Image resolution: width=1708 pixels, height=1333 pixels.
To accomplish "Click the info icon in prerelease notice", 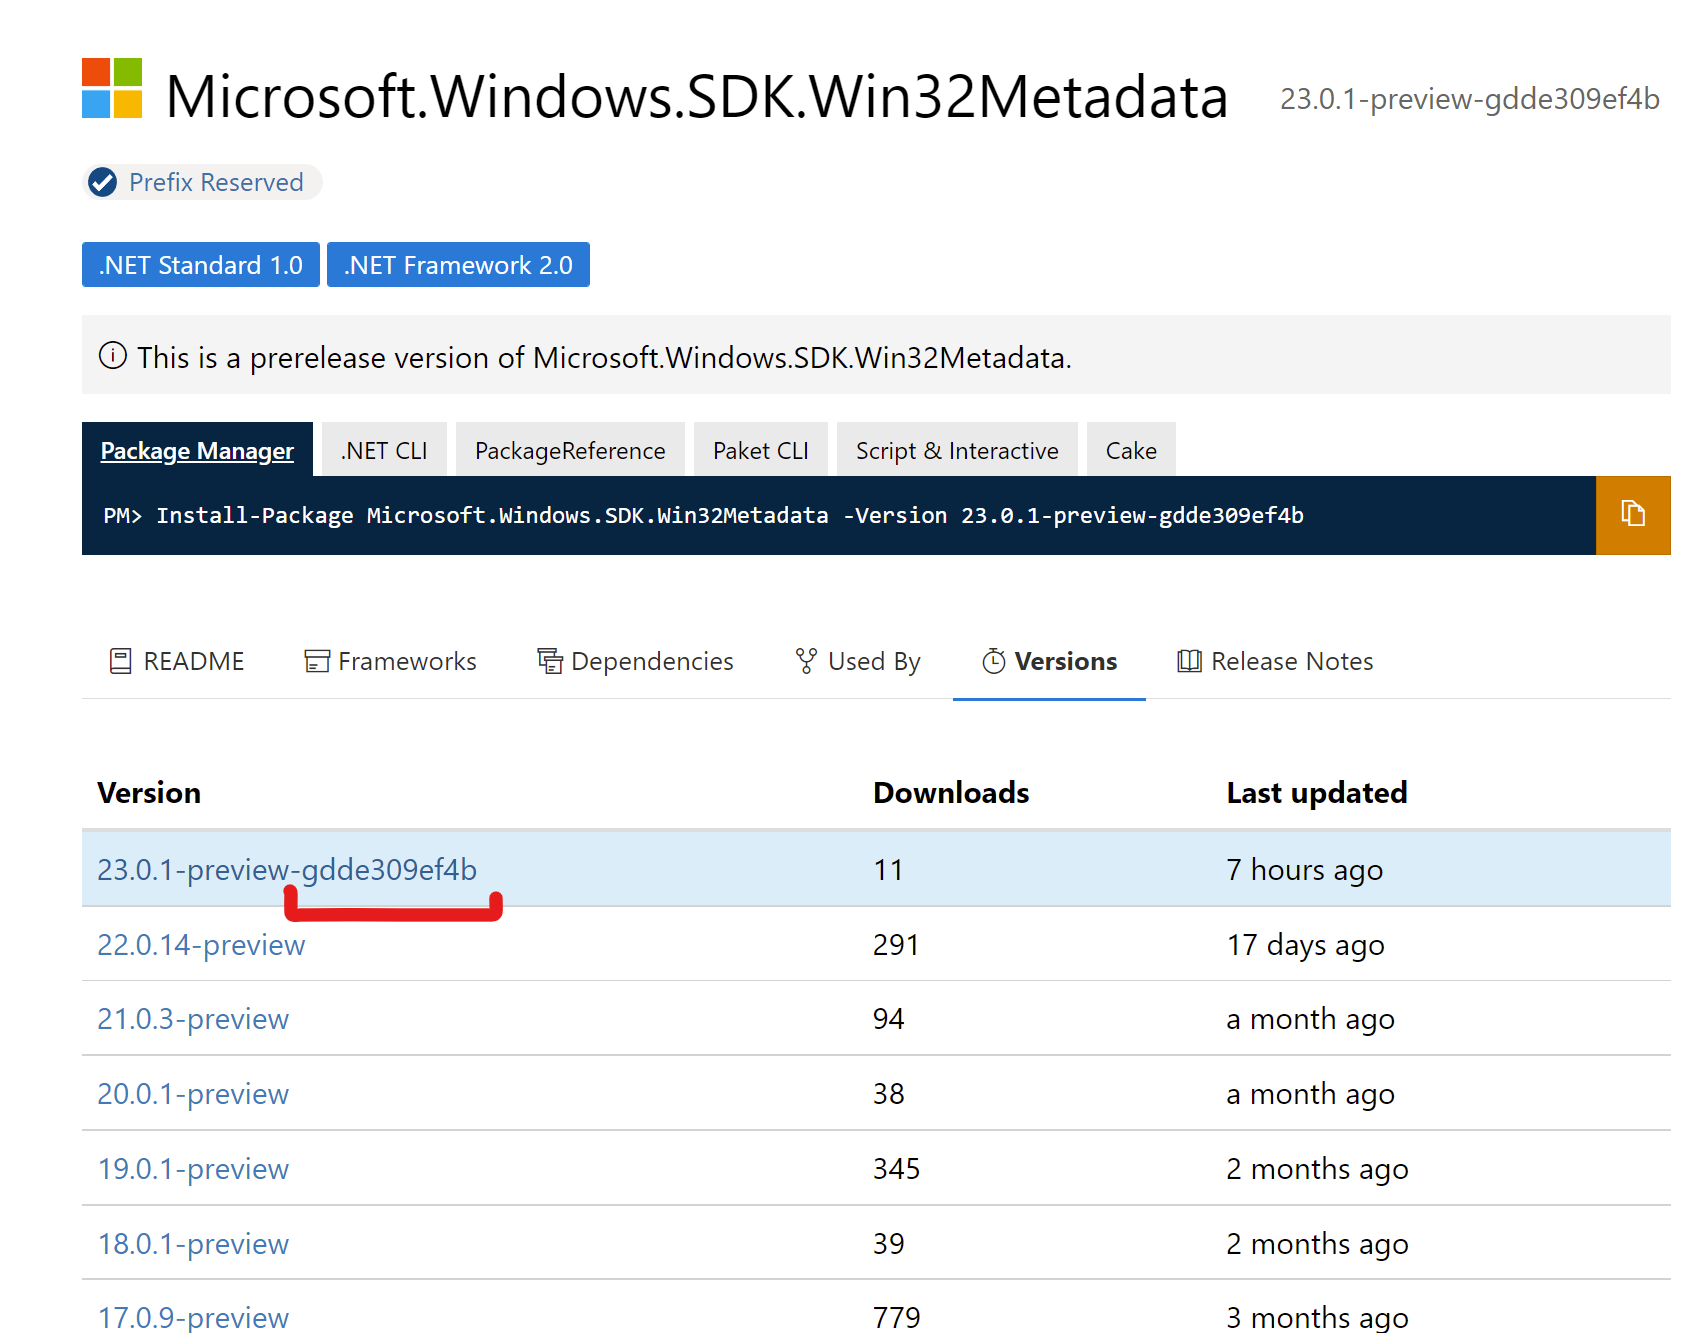I will [113, 357].
